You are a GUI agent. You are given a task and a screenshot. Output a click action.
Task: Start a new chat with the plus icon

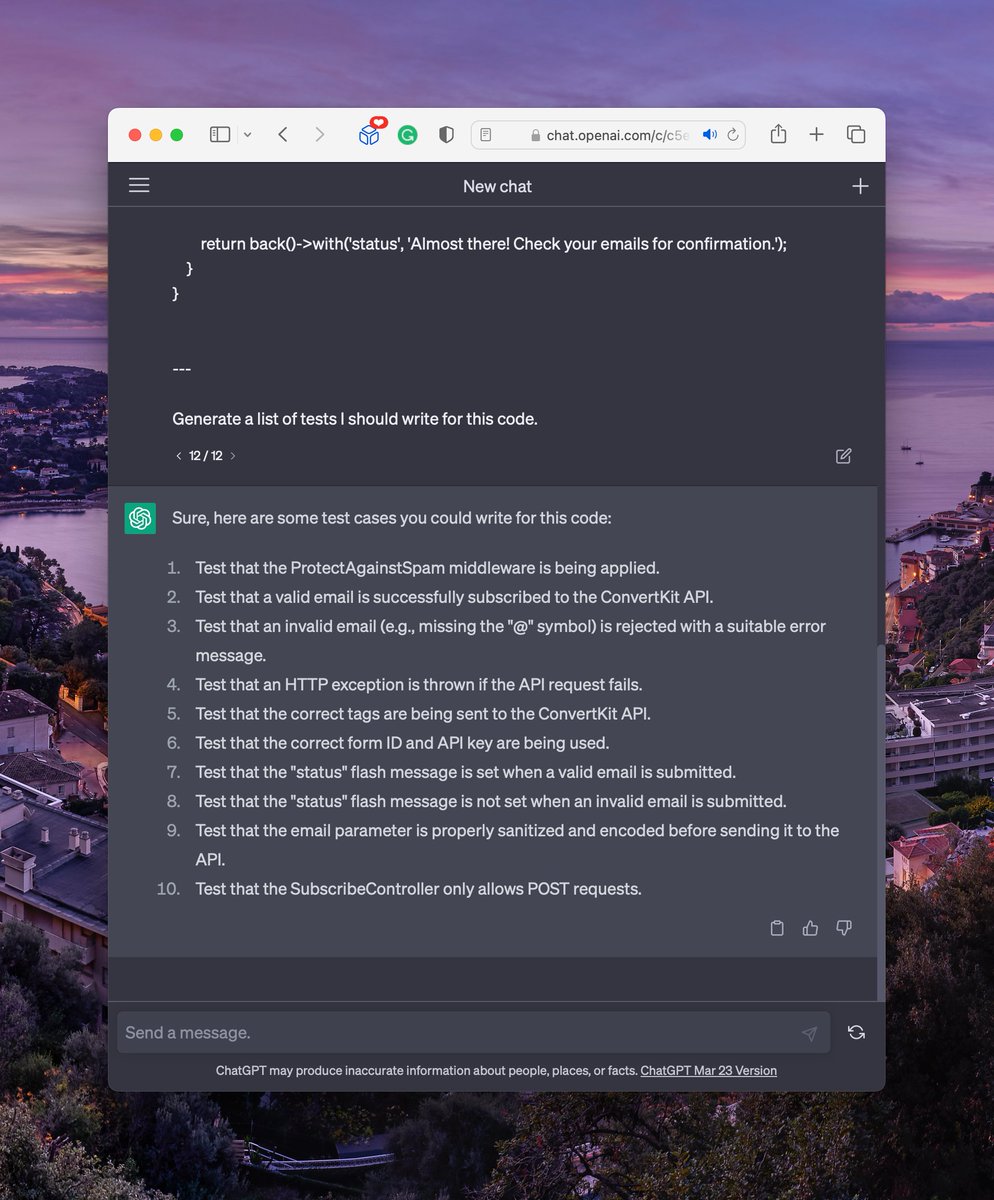click(x=860, y=186)
